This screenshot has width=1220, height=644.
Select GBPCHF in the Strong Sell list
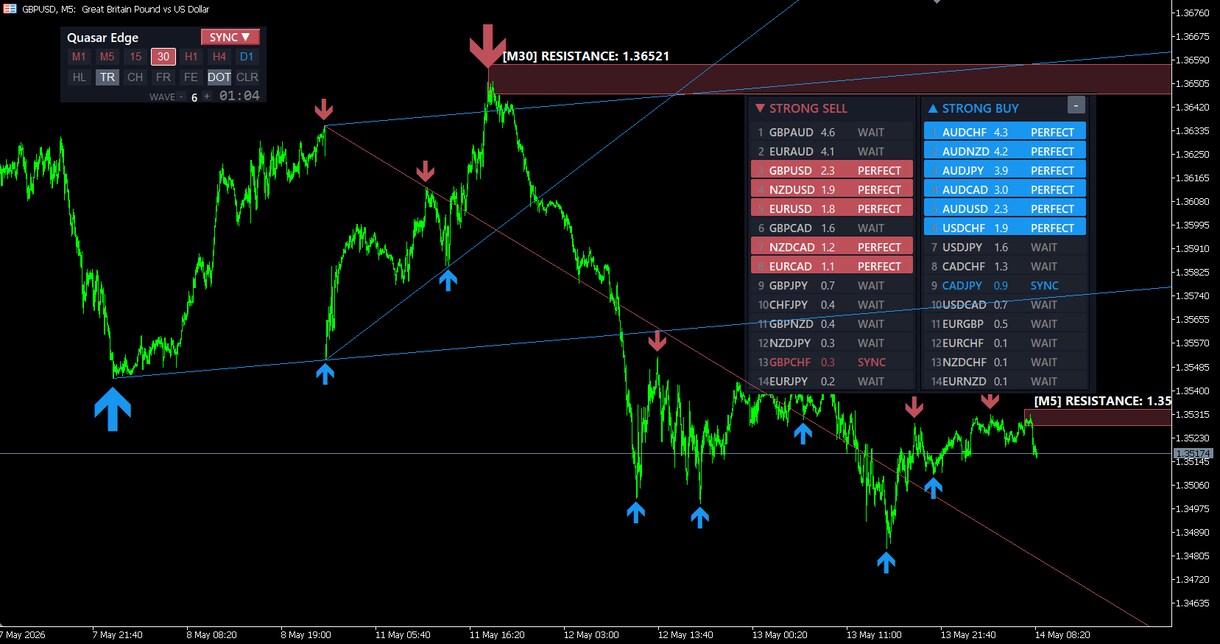pos(832,362)
